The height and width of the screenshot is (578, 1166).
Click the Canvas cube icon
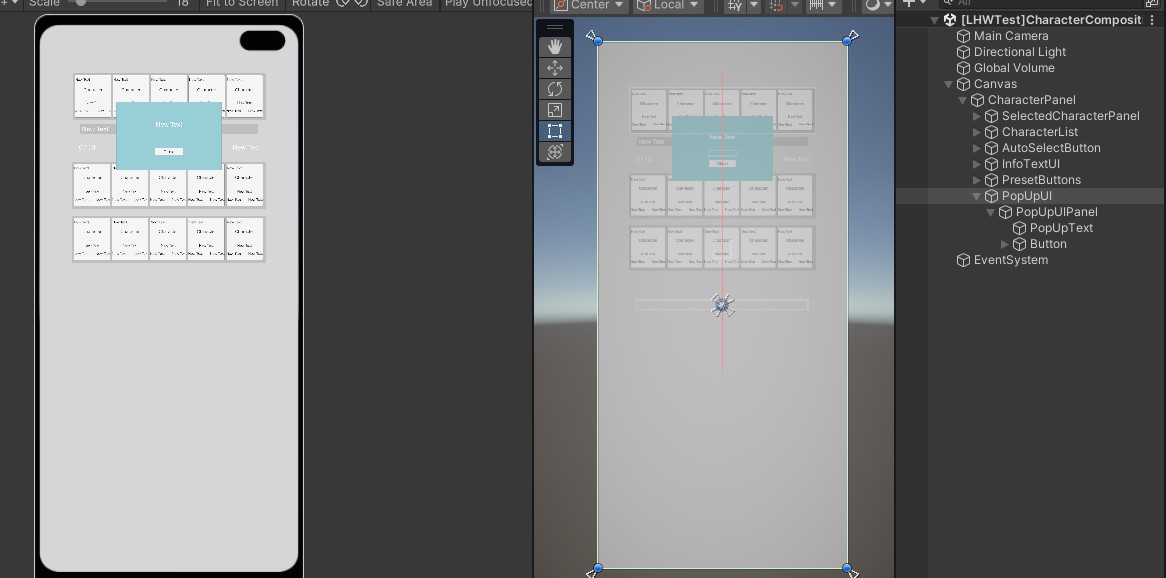[x=963, y=84]
